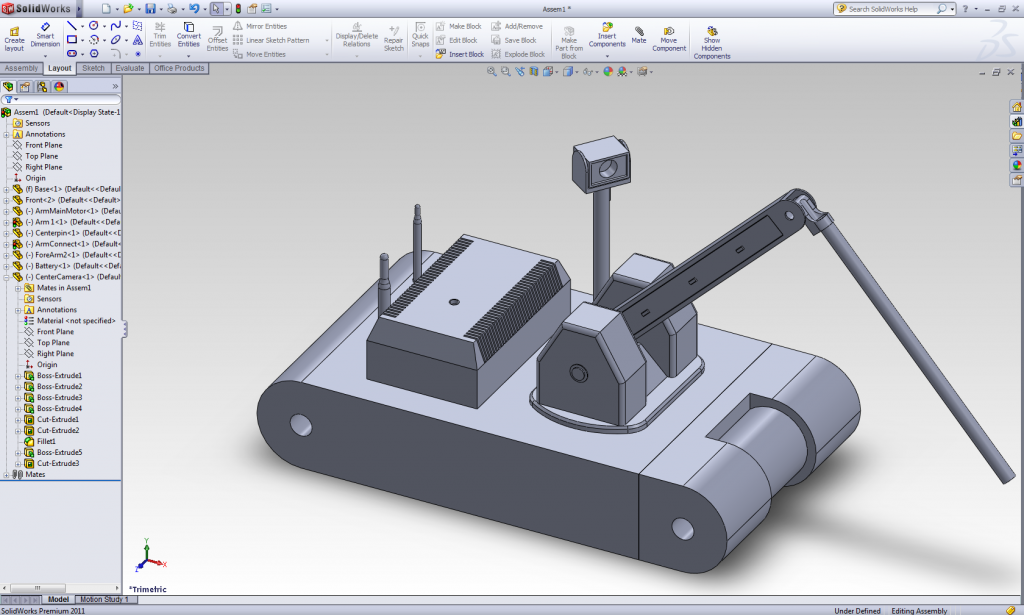Open the Evaluate tab
The width and height of the screenshot is (1024, 615).
tap(130, 68)
